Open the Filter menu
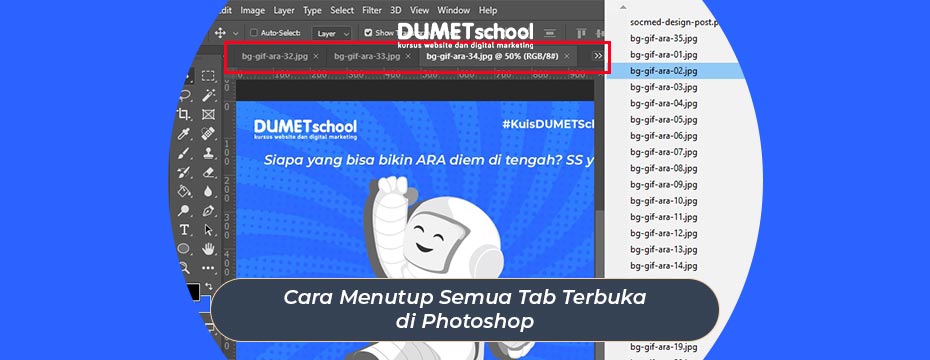Screen dimensions: 930x360 pos(372,10)
